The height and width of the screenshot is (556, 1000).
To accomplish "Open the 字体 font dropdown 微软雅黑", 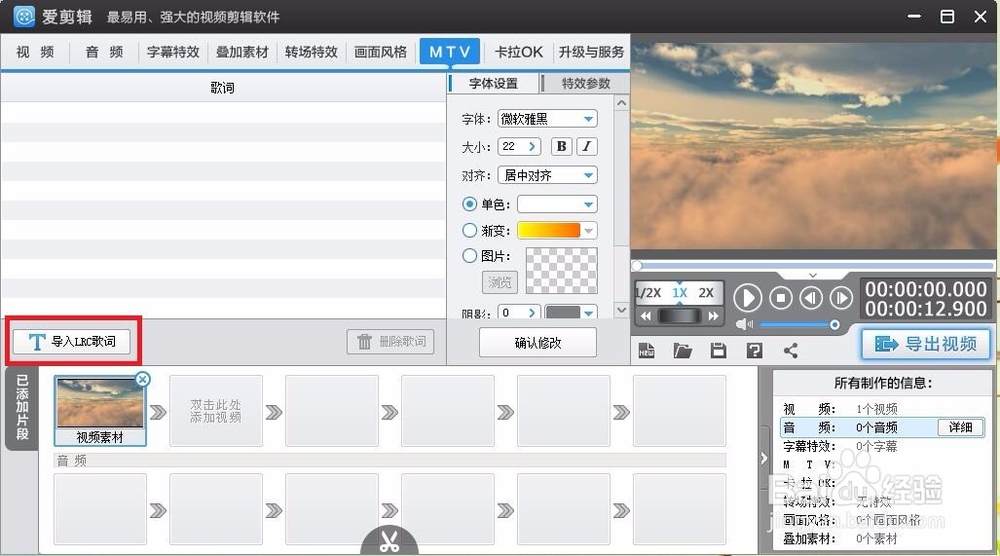I will coord(547,119).
